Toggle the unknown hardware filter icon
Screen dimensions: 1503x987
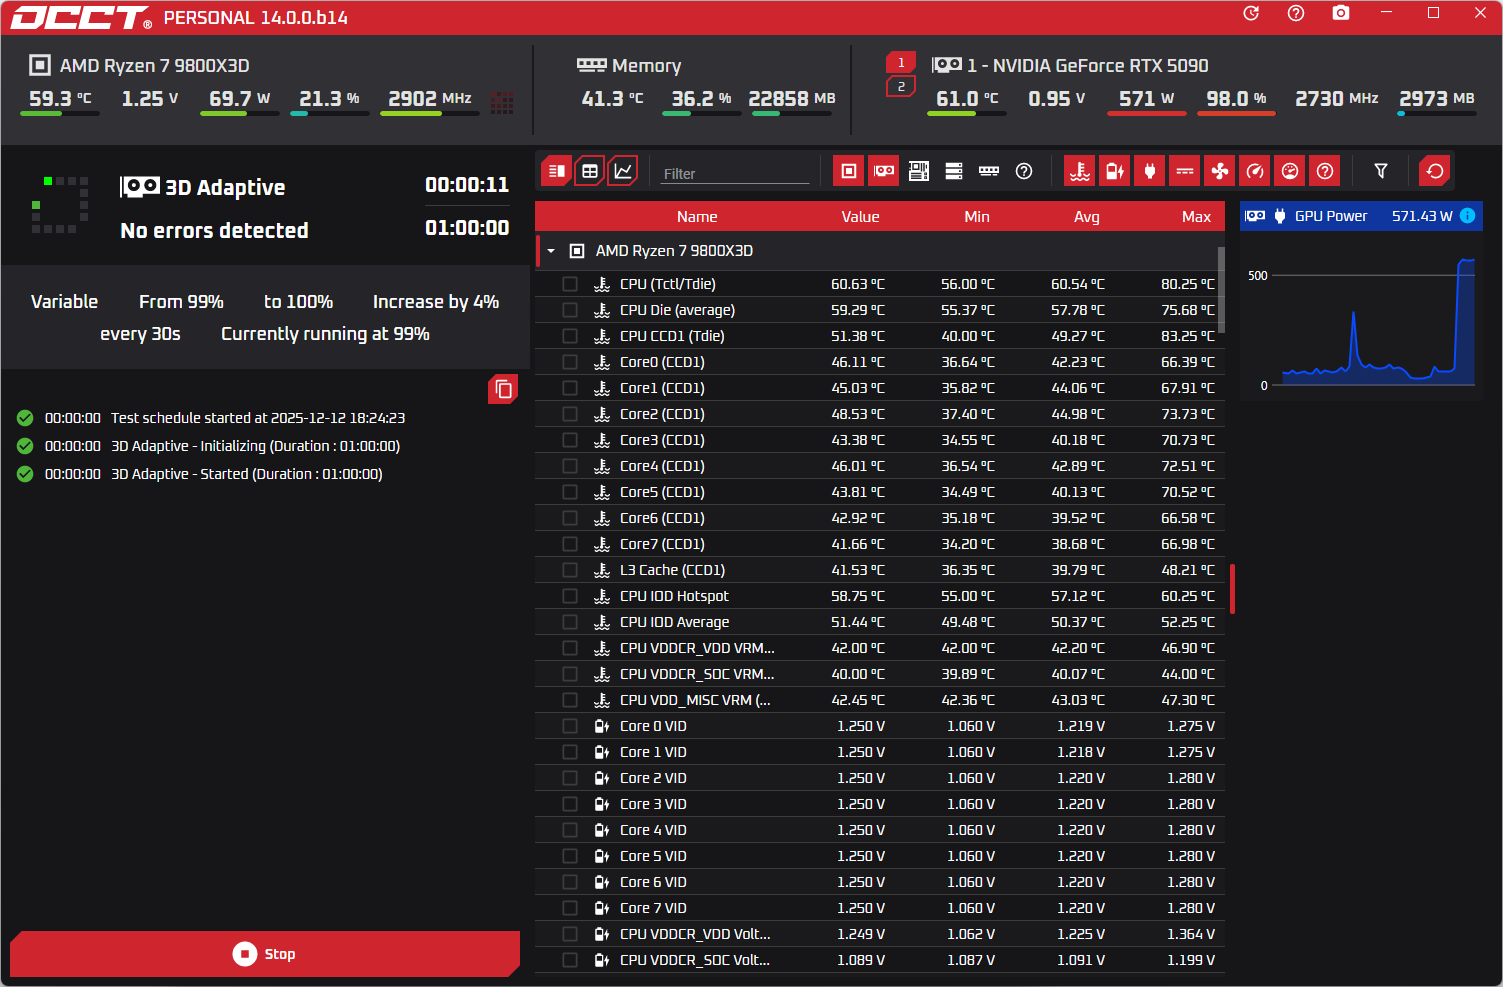pyautogui.click(x=1024, y=171)
